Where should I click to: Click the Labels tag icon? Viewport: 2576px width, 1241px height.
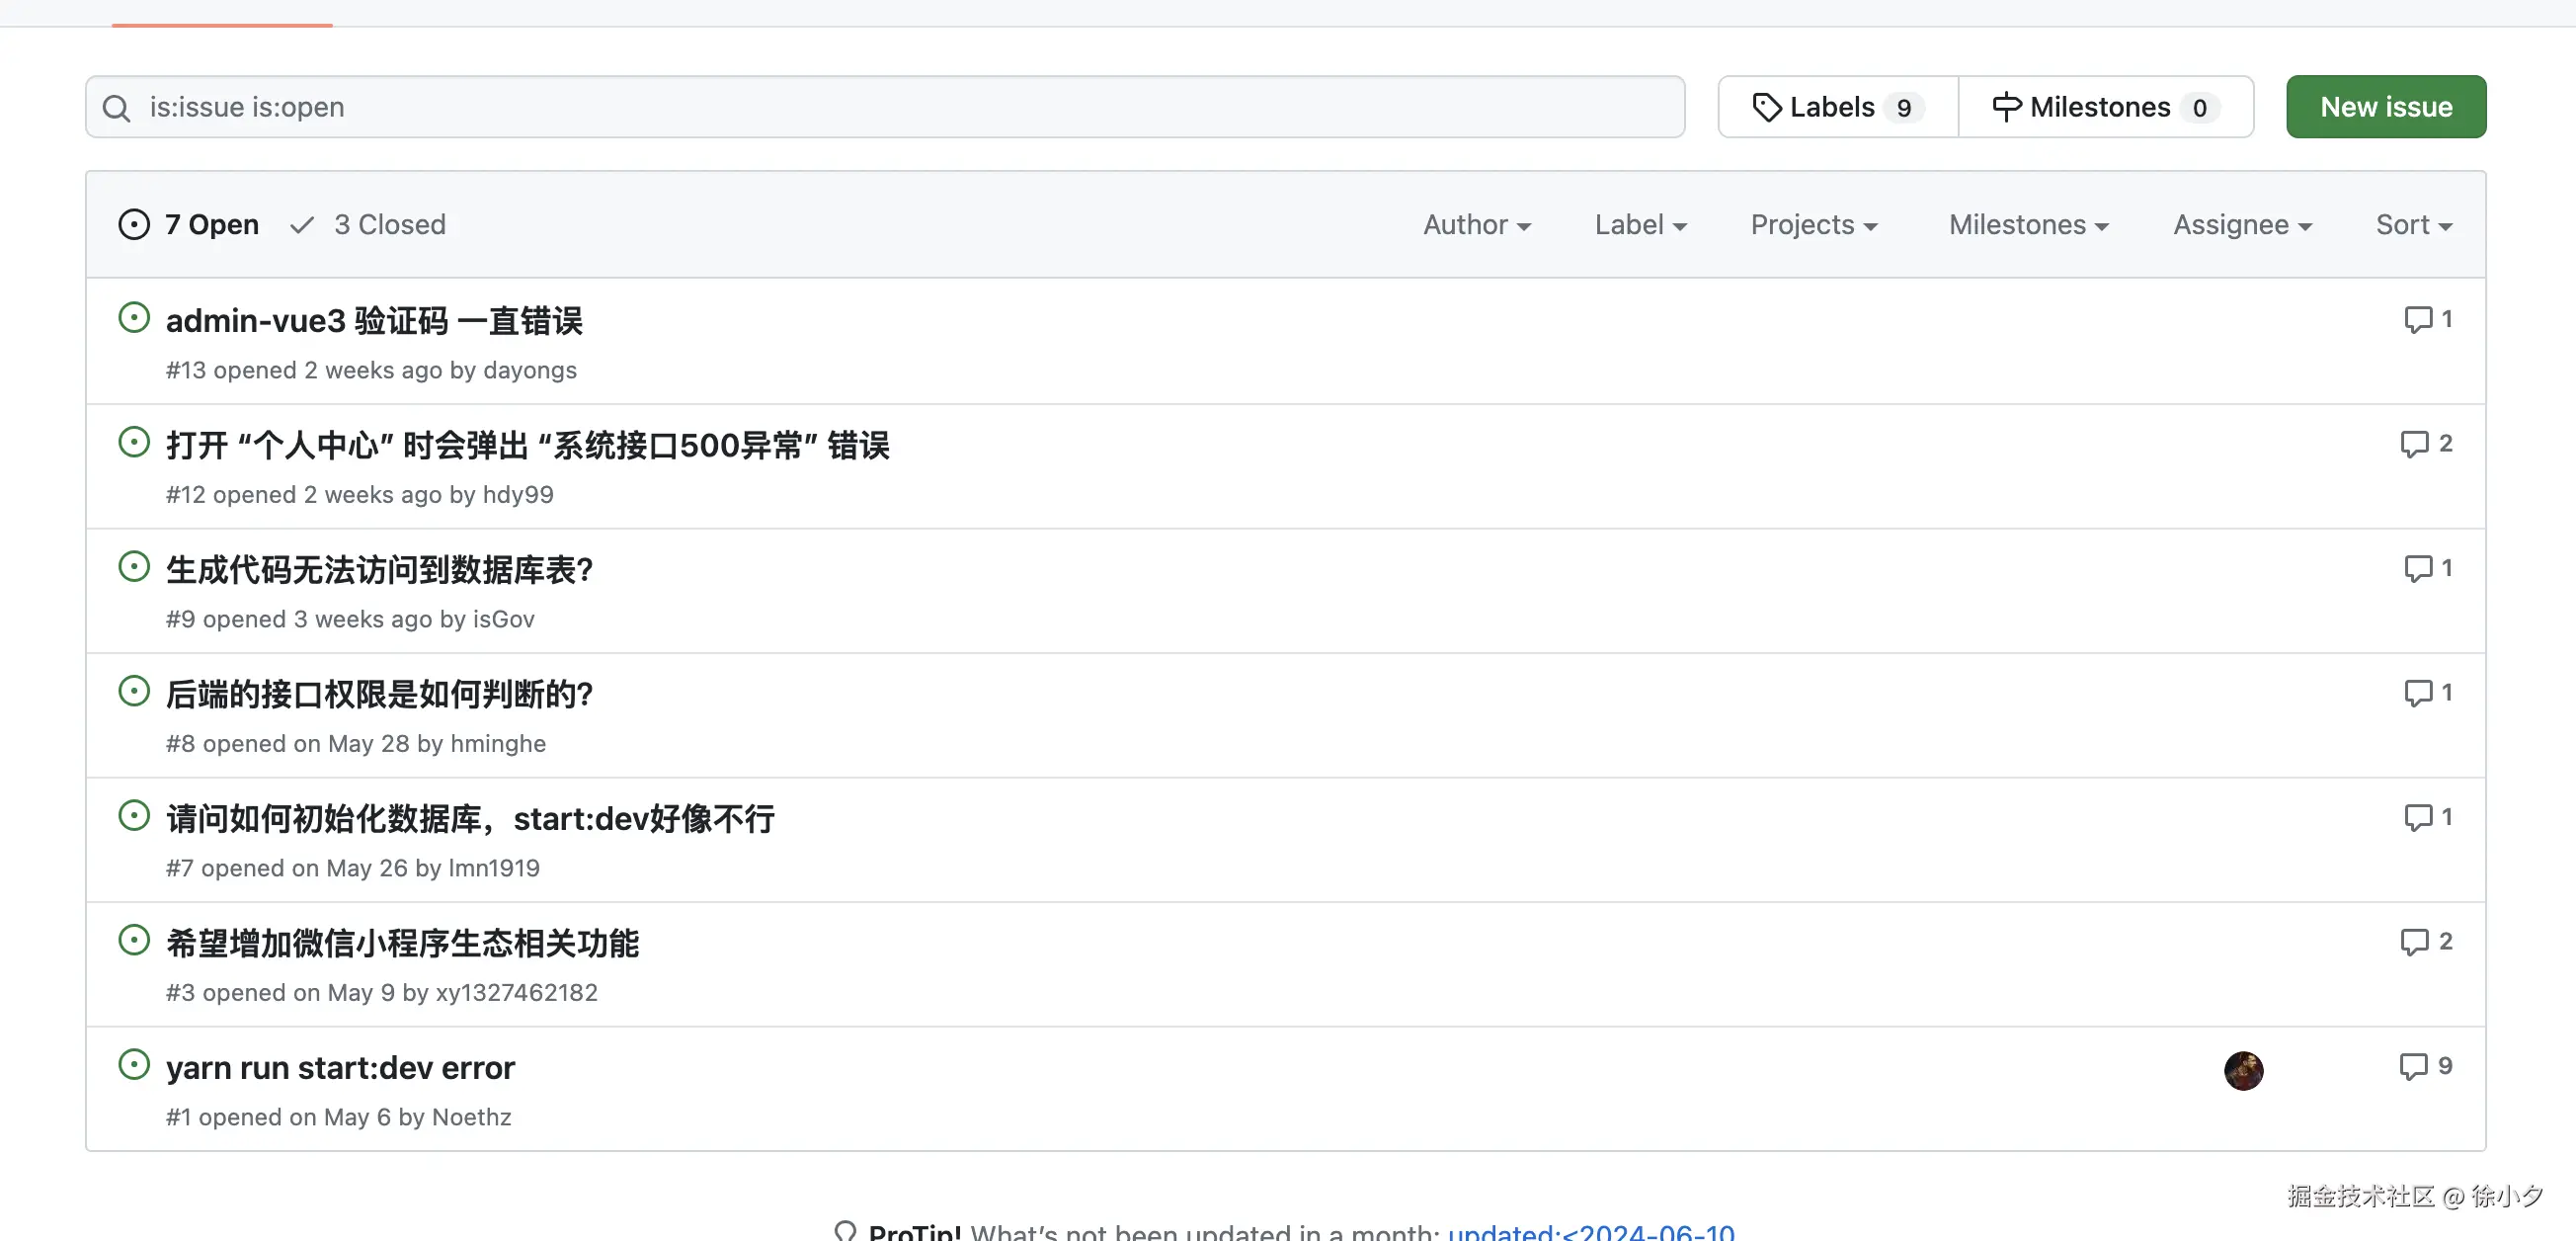1767,107
